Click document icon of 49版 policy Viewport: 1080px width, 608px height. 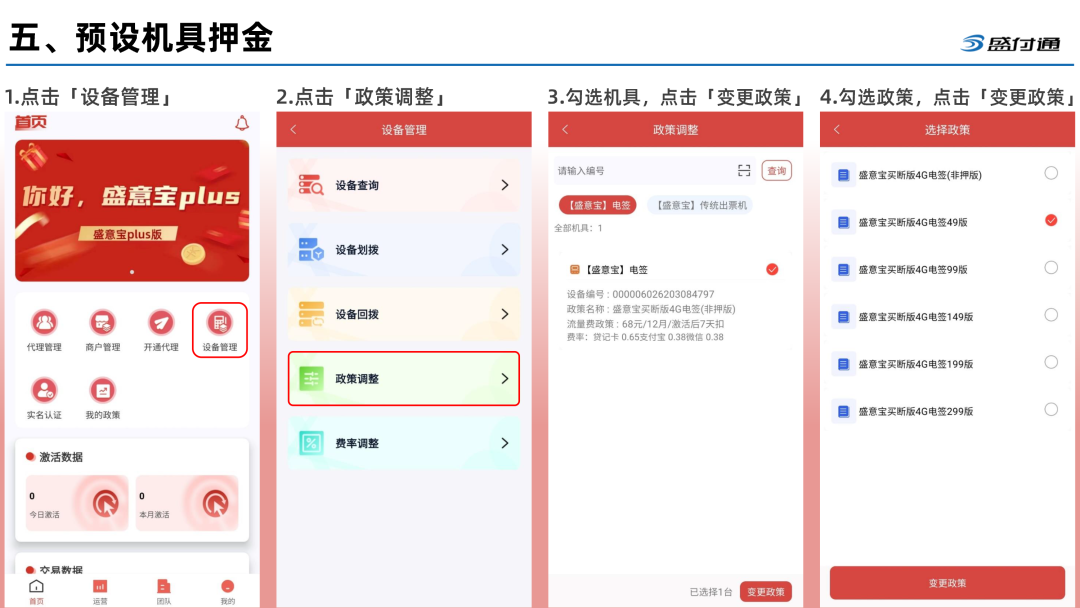click(x=843, y=222)
